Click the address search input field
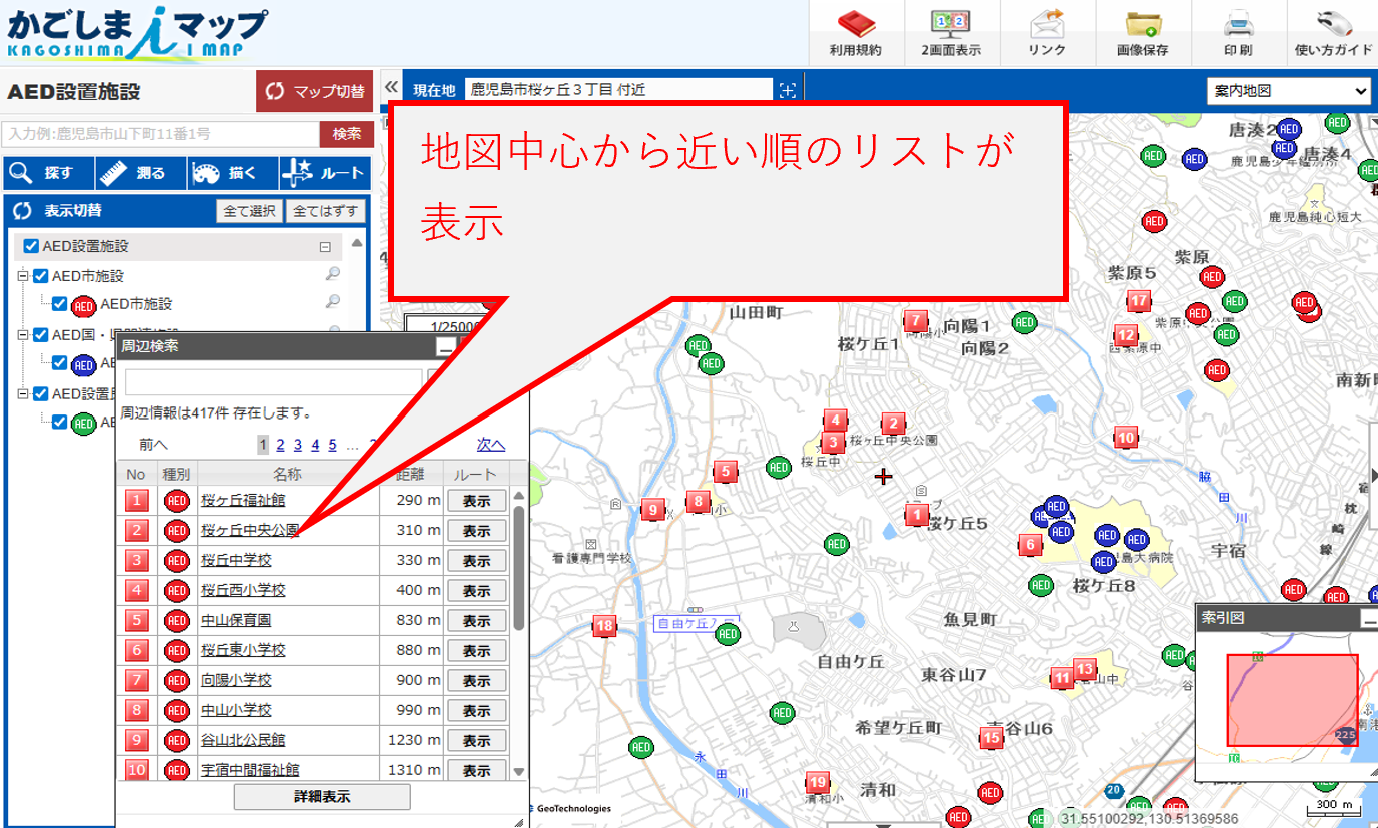The image size is (1378, 828). [x=160, y=134]
